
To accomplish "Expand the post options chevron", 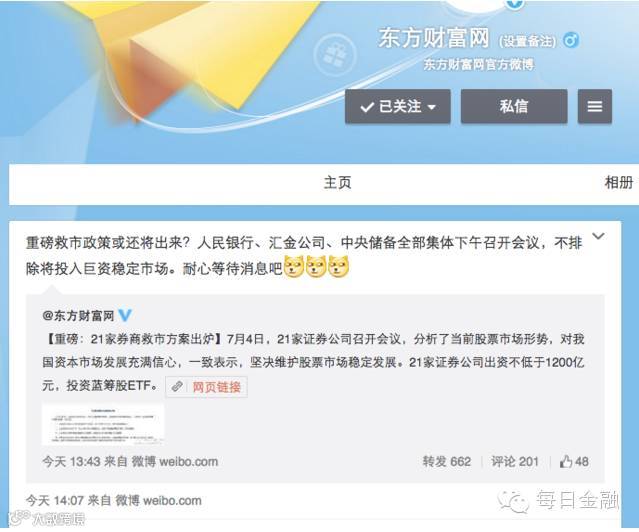I will (x=598, y=236).
